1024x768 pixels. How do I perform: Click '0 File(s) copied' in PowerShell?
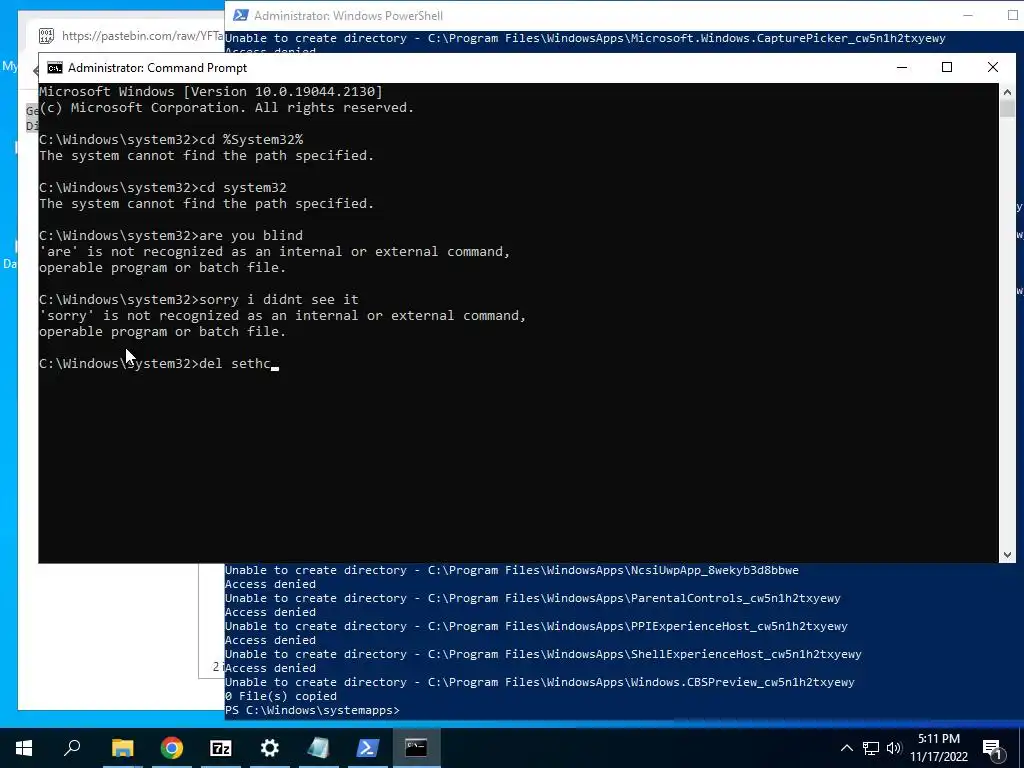281,696
